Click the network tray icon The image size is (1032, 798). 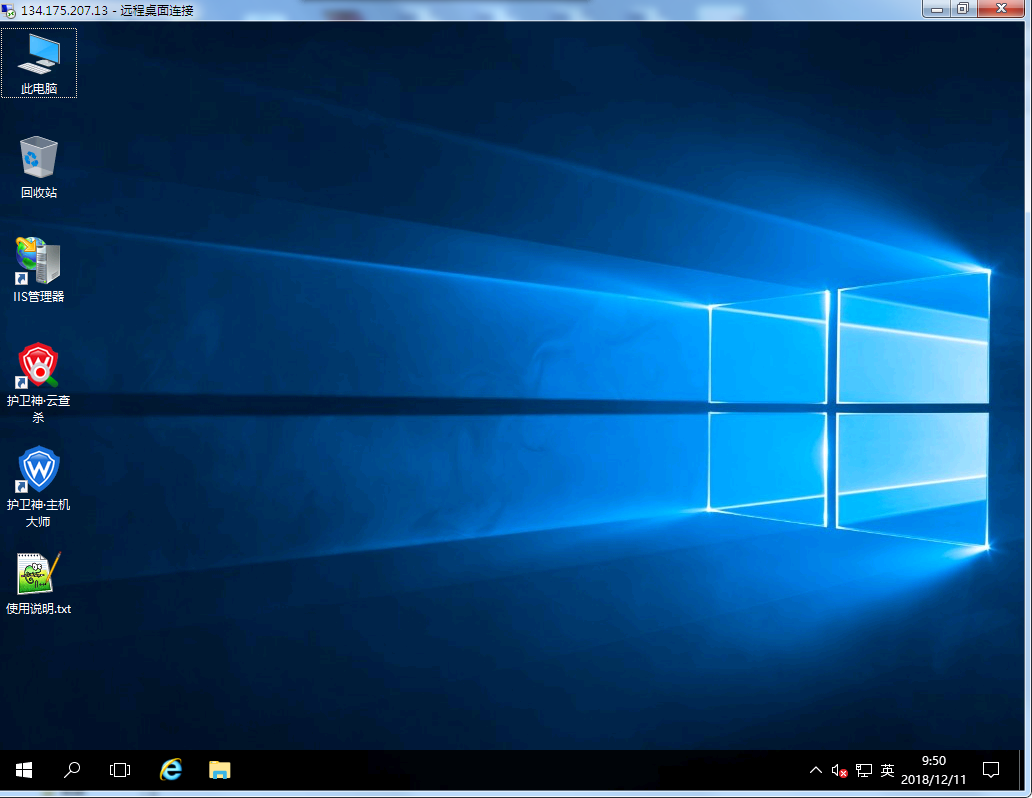tap(864, 770)
